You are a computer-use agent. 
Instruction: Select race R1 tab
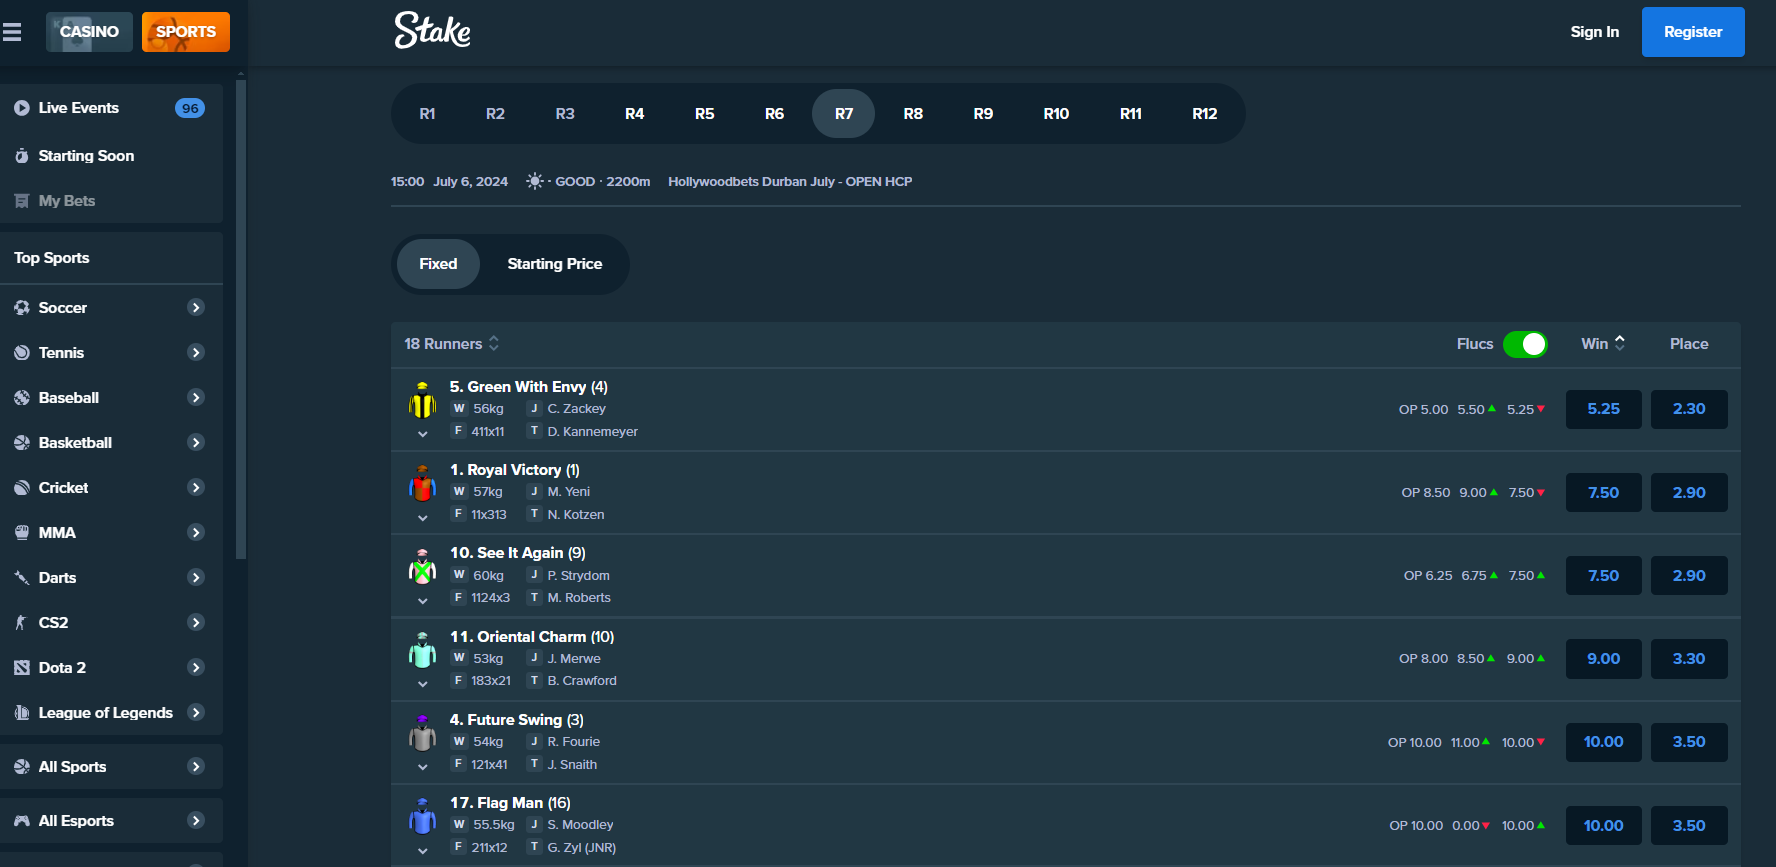[x=427, y=114]
